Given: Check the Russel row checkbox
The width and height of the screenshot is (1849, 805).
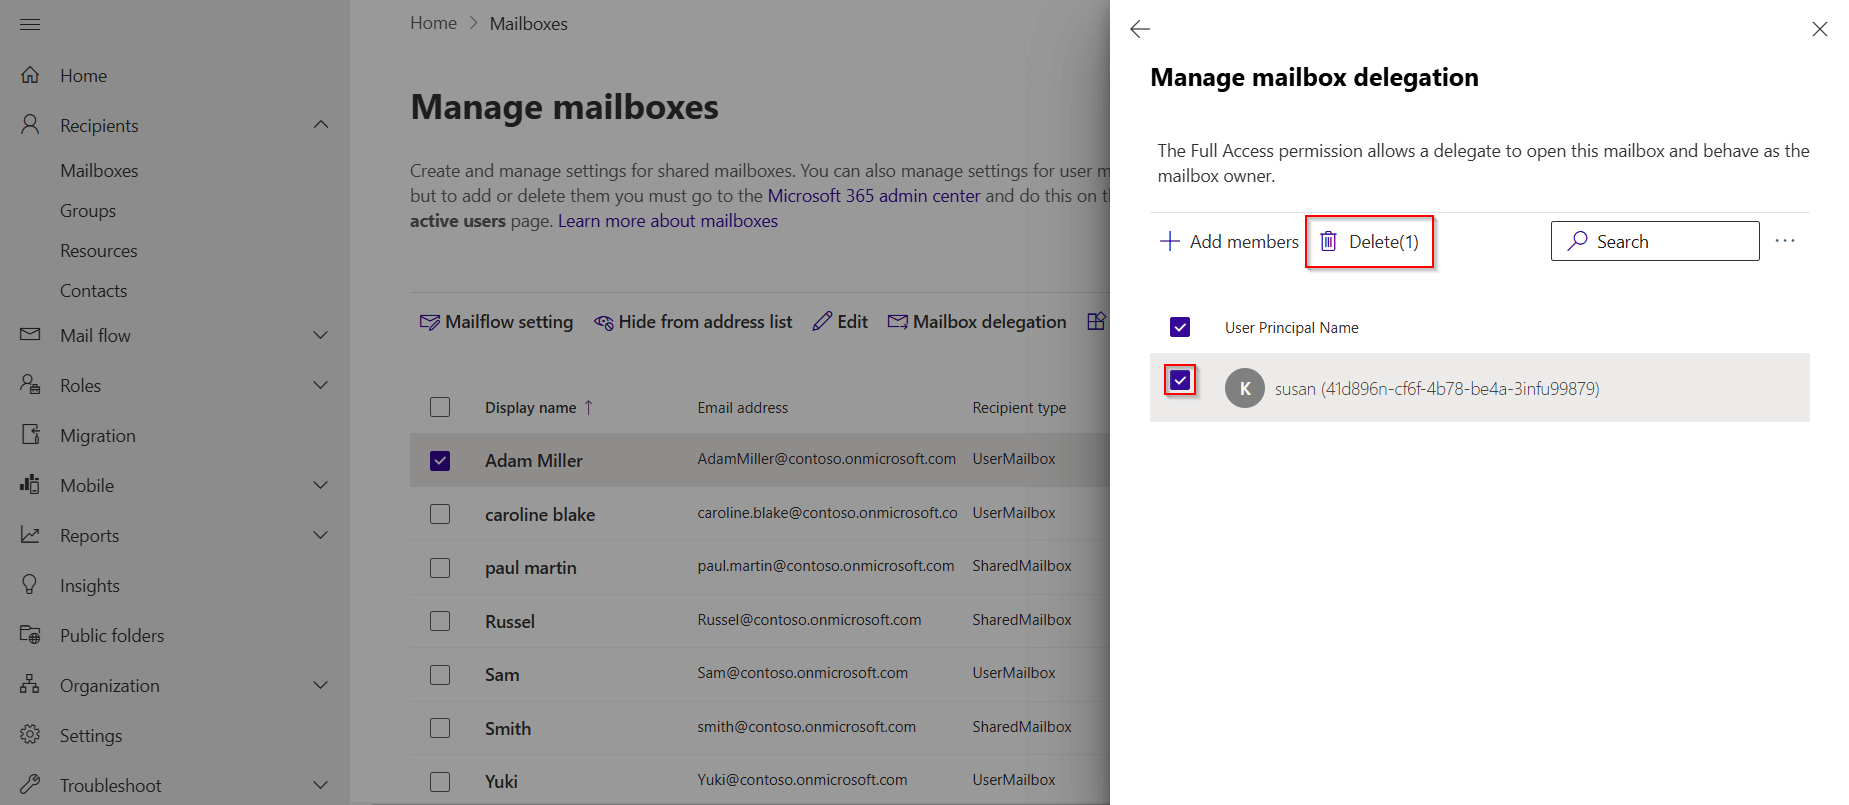Looking at the screenshot, I should point(440,621).
